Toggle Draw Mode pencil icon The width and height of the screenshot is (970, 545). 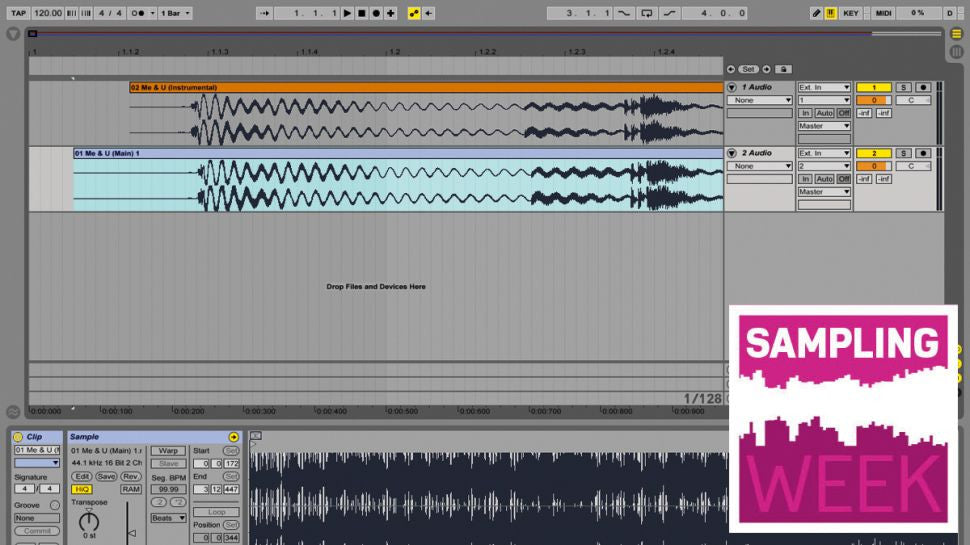point(816,13)
